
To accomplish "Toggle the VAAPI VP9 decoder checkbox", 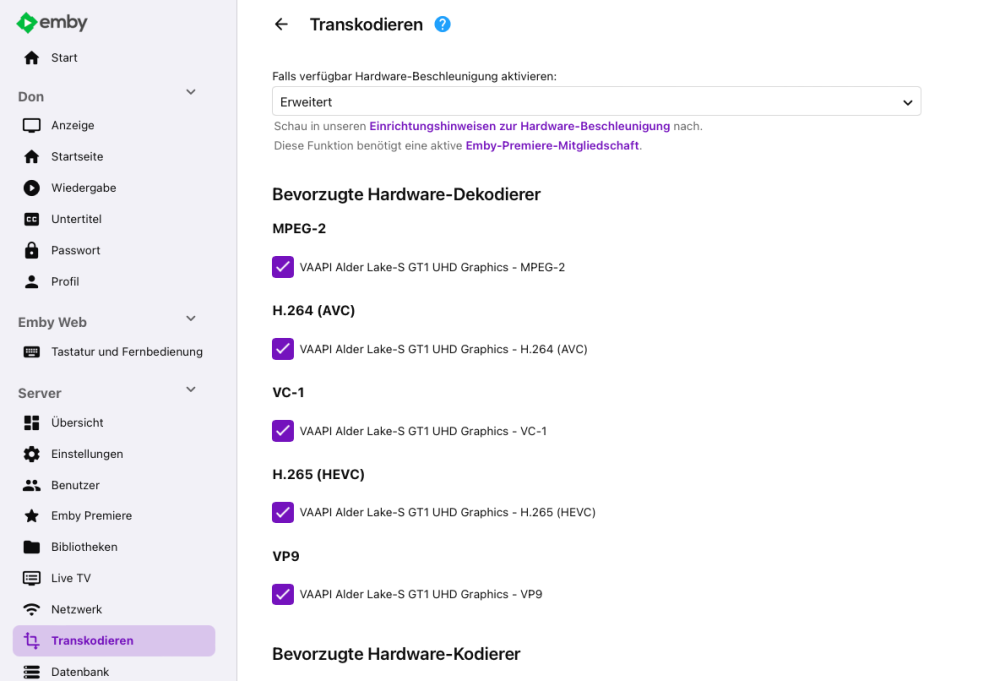I will (283, 594).
